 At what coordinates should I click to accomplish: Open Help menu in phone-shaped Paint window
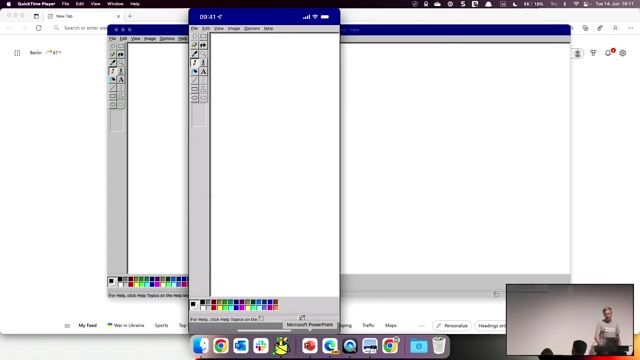pyautogui.click(x=268, y=29)
